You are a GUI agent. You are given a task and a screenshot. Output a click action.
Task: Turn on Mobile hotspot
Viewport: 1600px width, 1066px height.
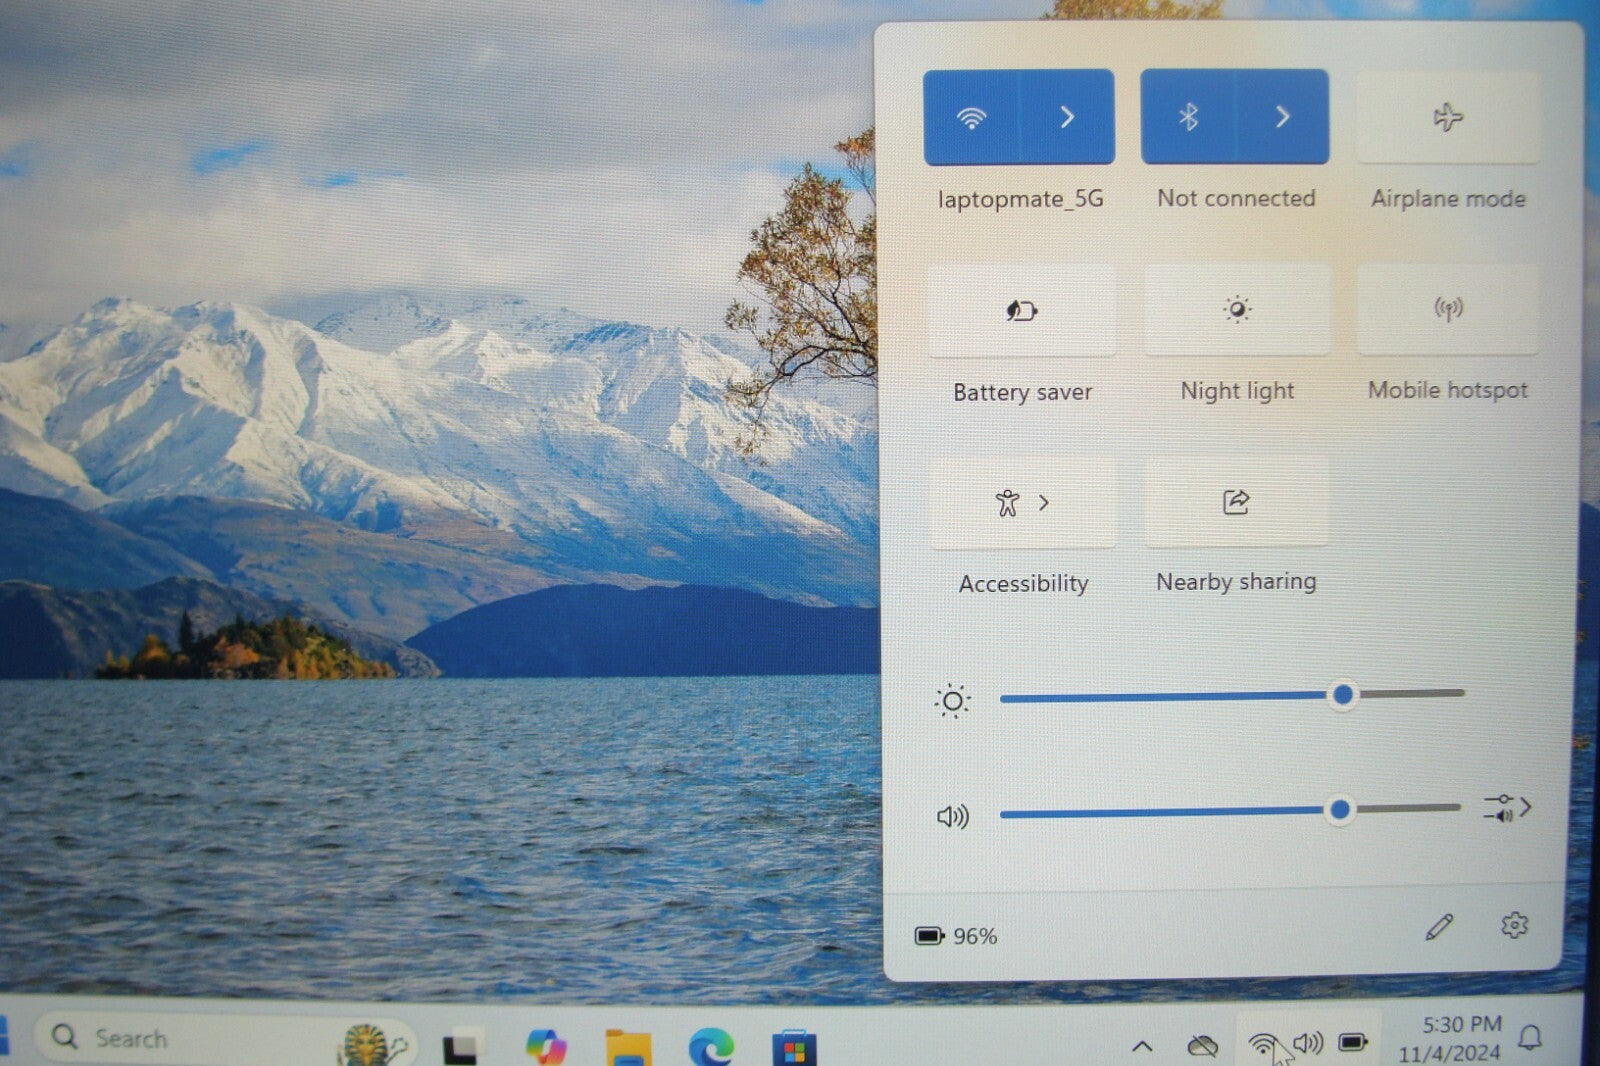click(x=1447, y=309)
